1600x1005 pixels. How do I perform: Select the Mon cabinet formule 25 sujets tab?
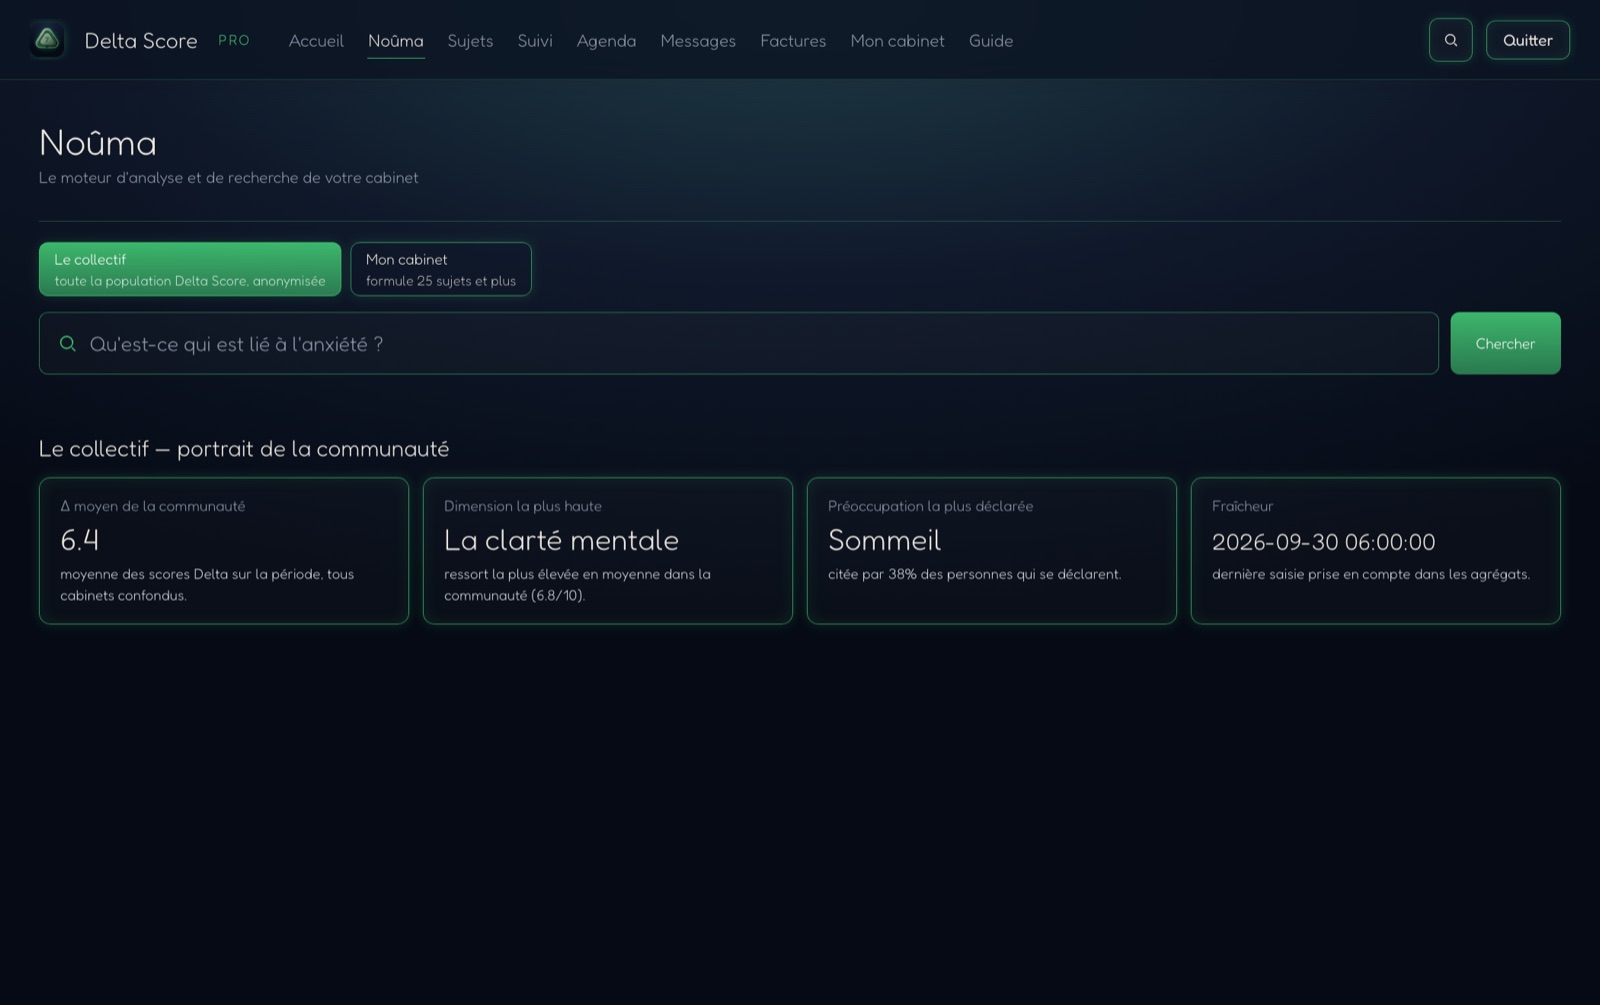pyautogui.click(x=441, y=269)
